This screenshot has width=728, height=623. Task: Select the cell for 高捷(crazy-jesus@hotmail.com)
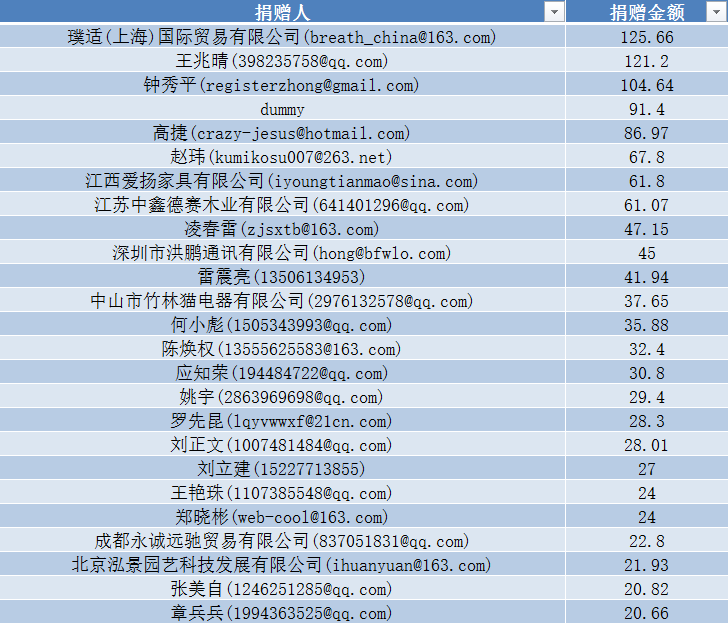[x=282, y=132]
